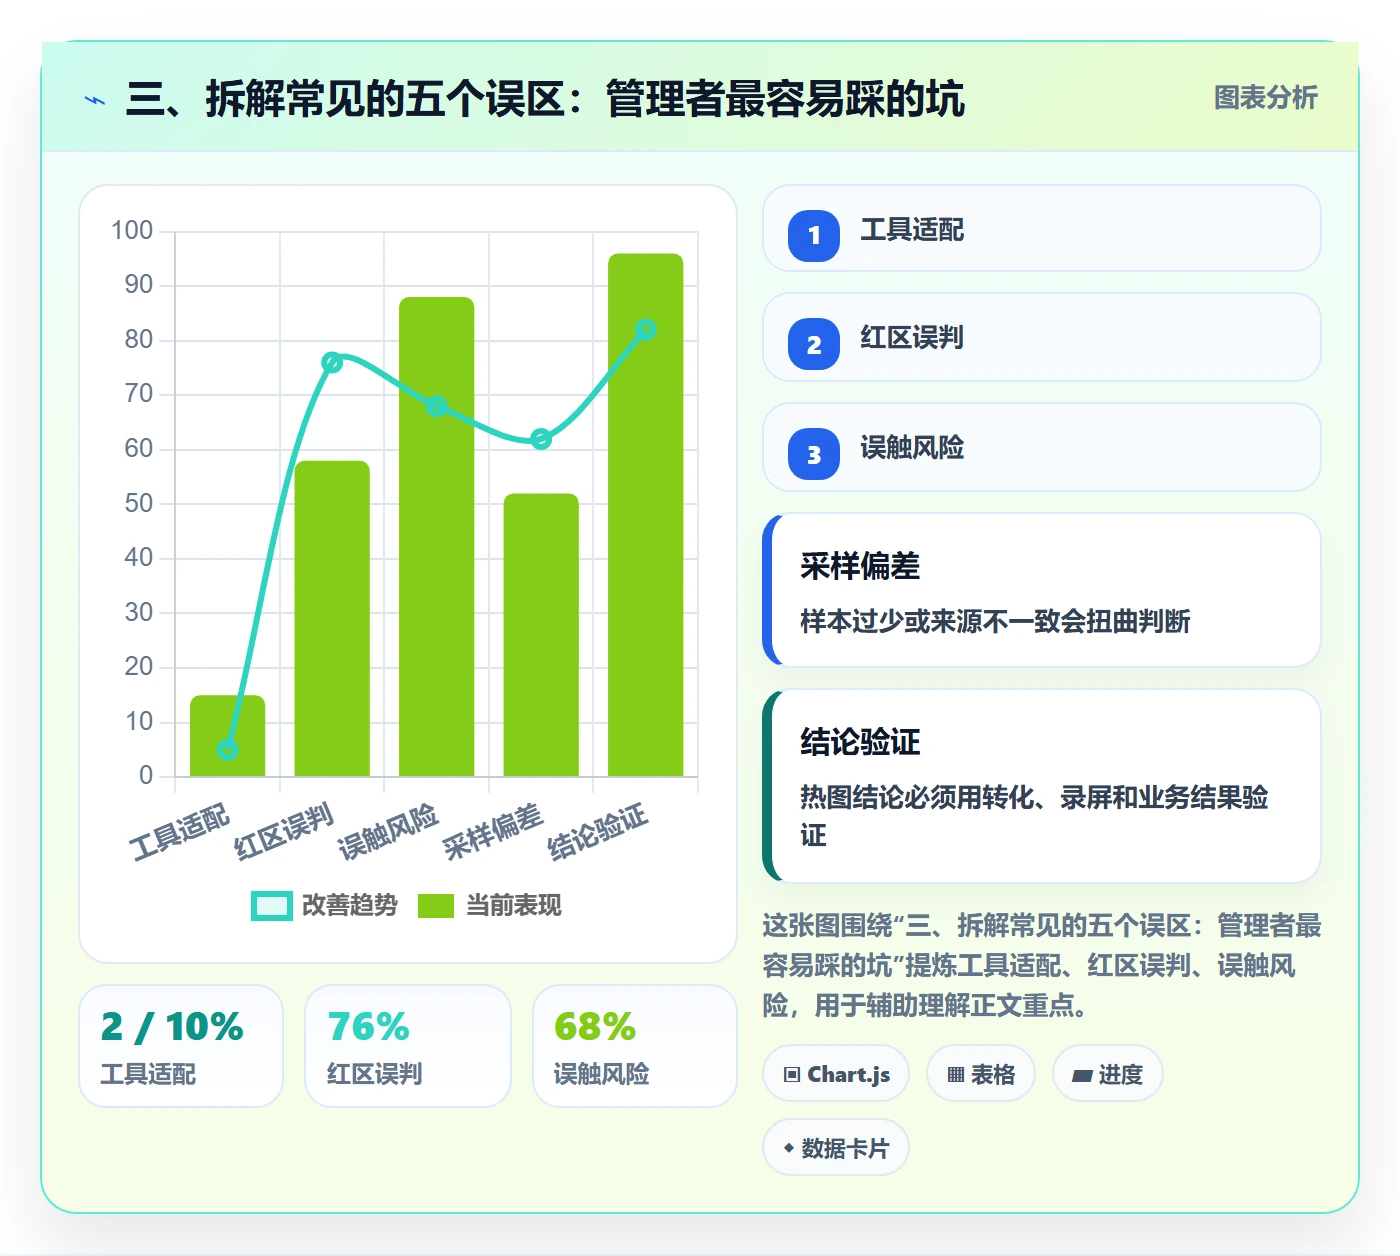Open the 红区误判 list item
Image resolution: width=1400 pixels, height=1256 pixels.
point(1042,337)
